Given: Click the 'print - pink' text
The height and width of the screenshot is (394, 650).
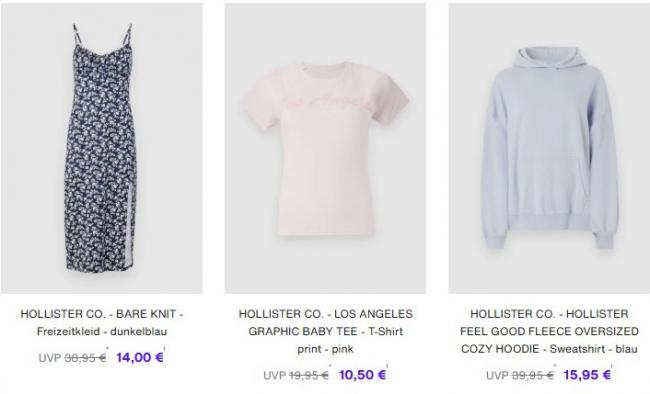Looking at the screenshot, I should [x=326, y=349].
